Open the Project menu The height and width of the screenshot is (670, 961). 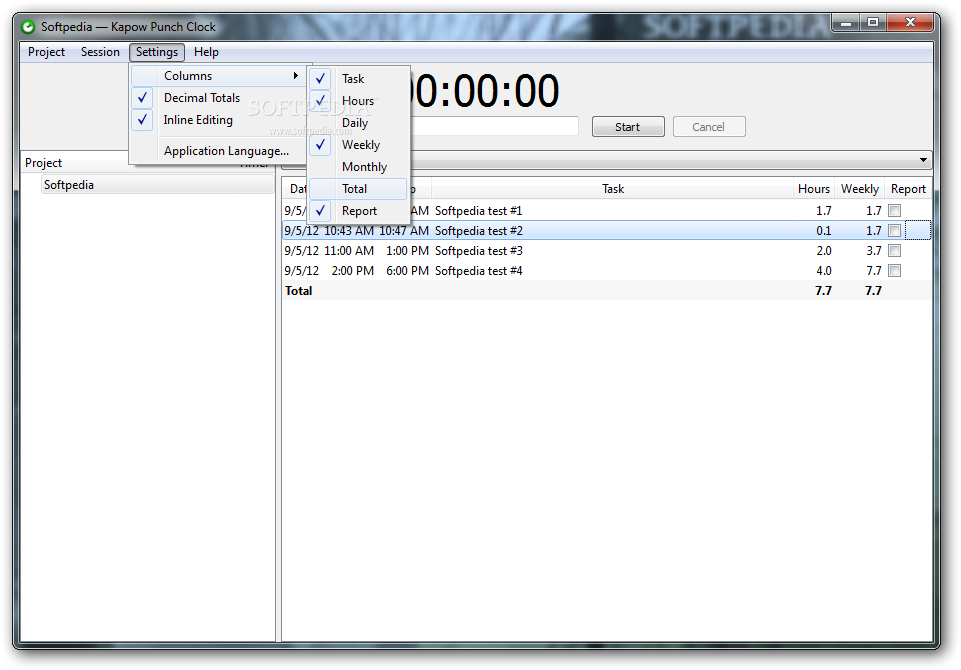[x=46, y=52]
